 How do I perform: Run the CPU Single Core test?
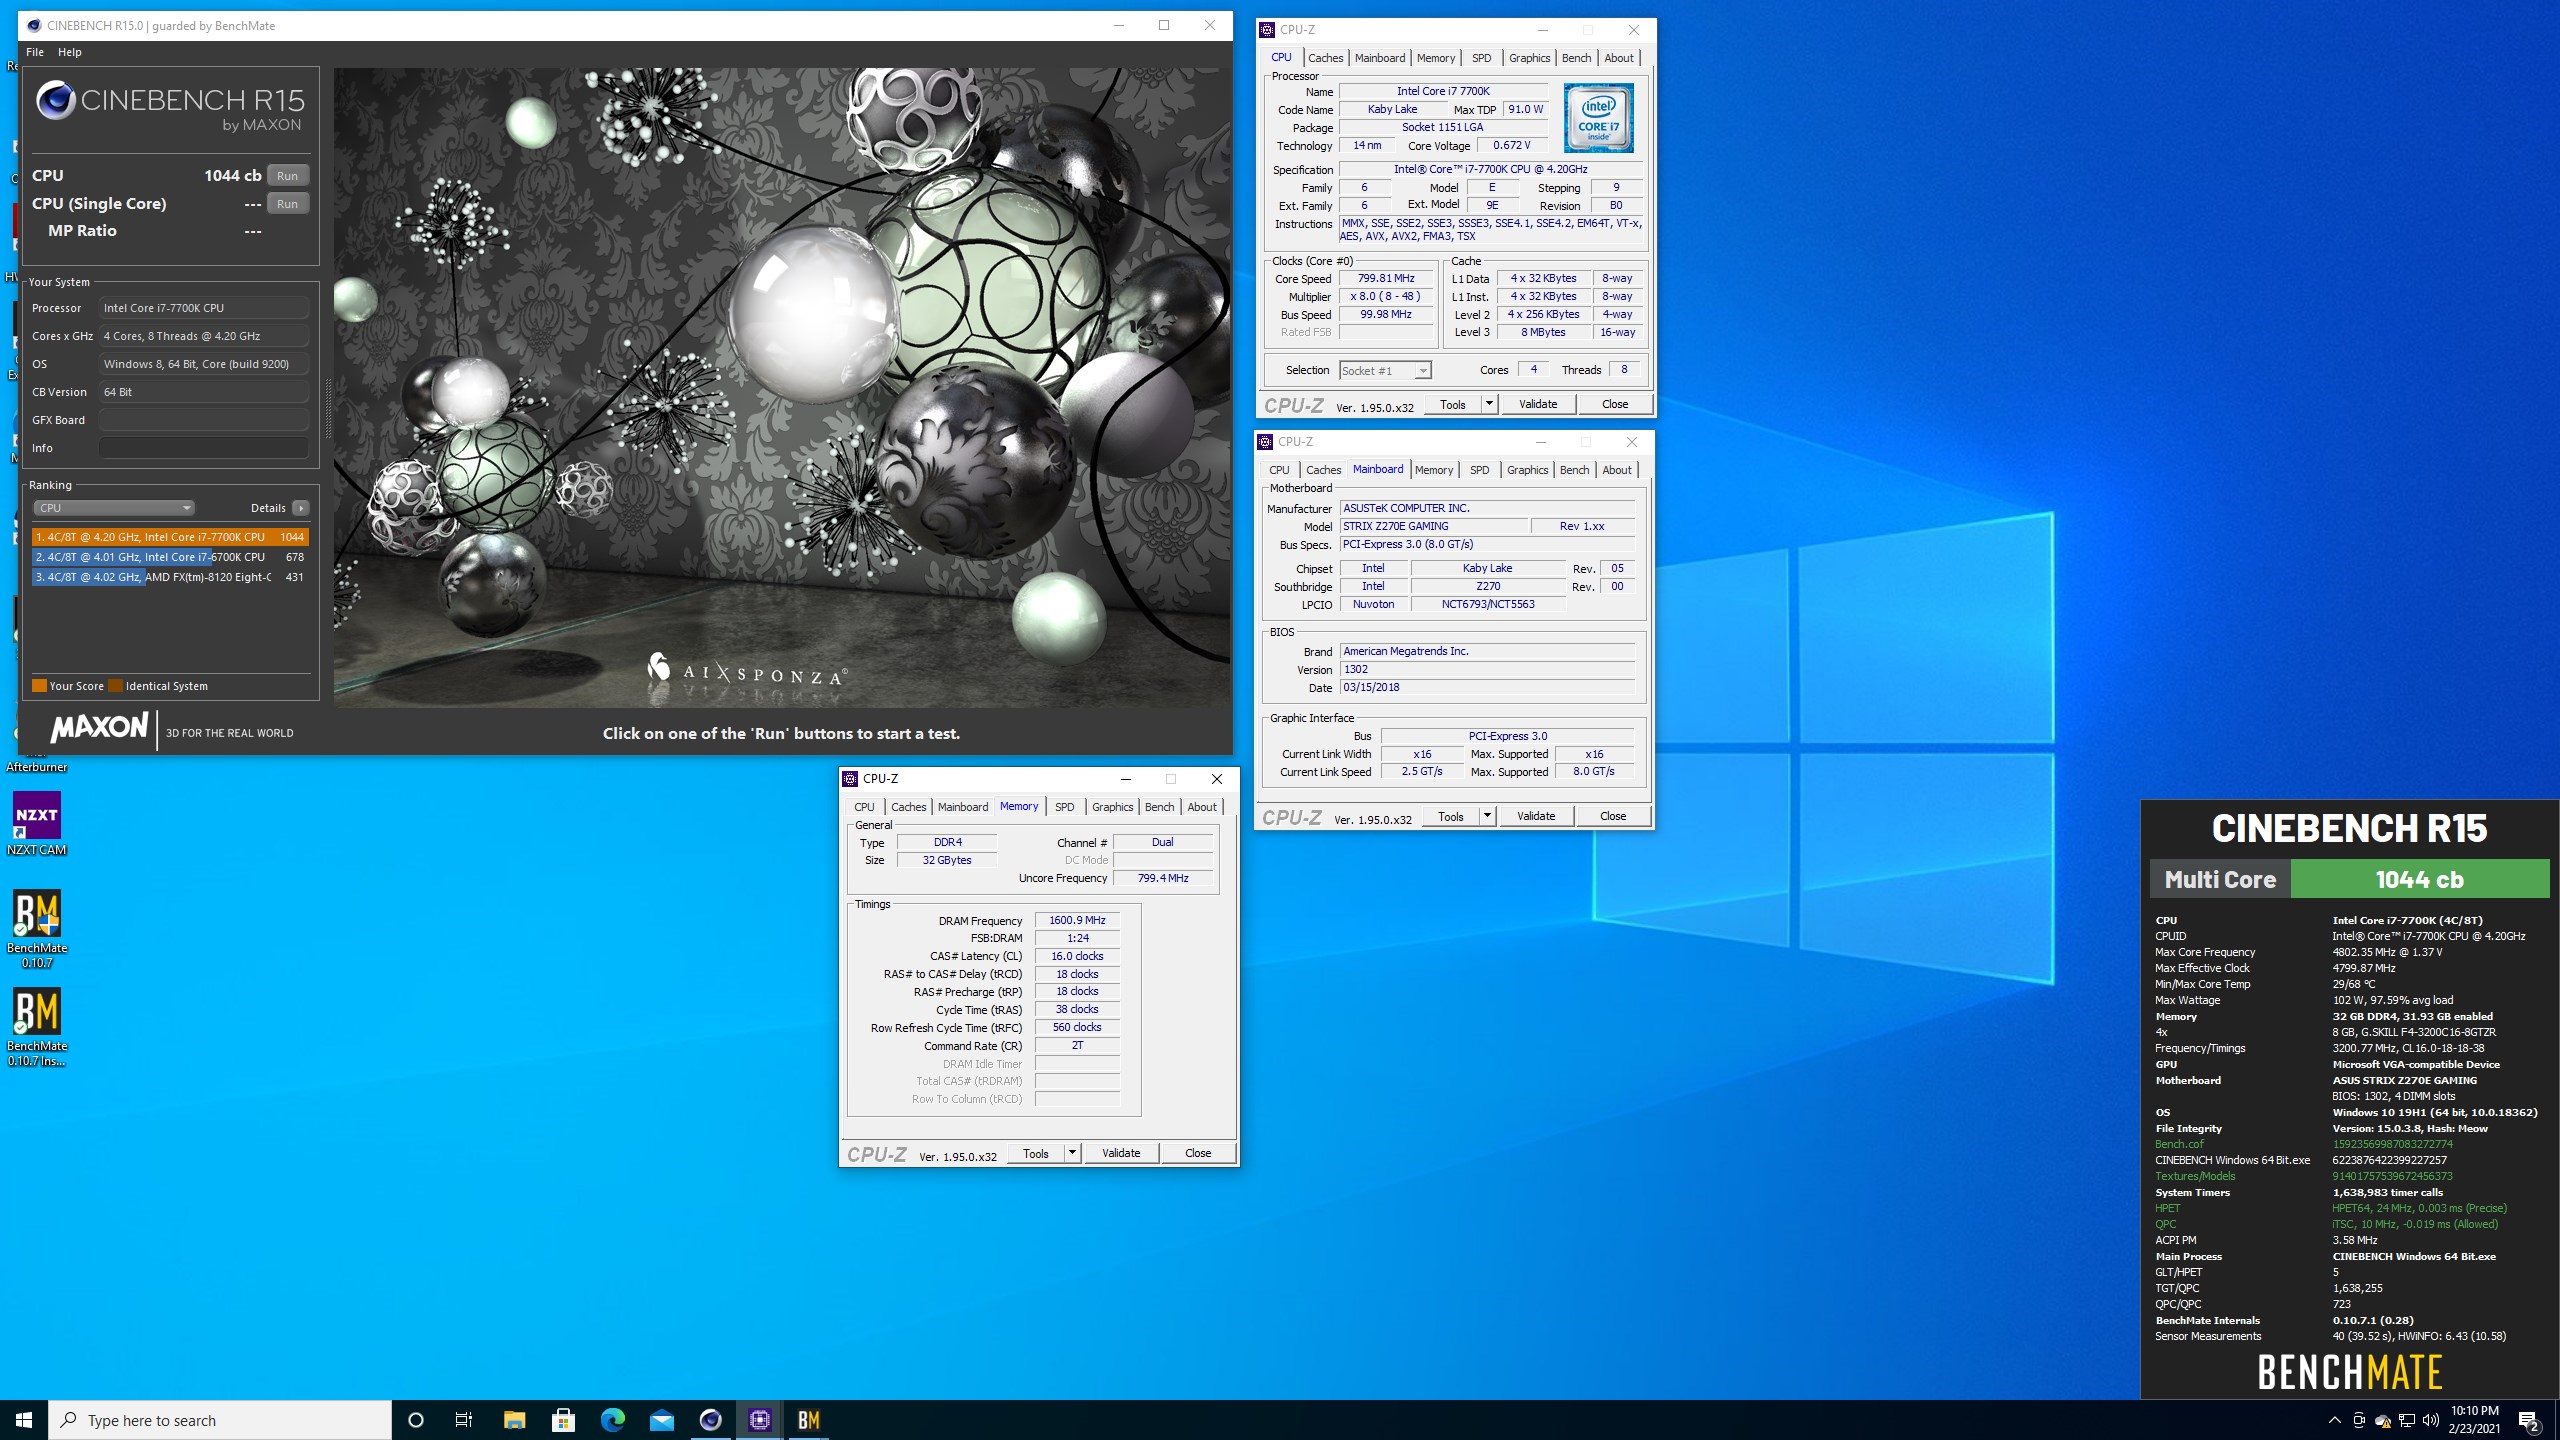coord(288,203)
